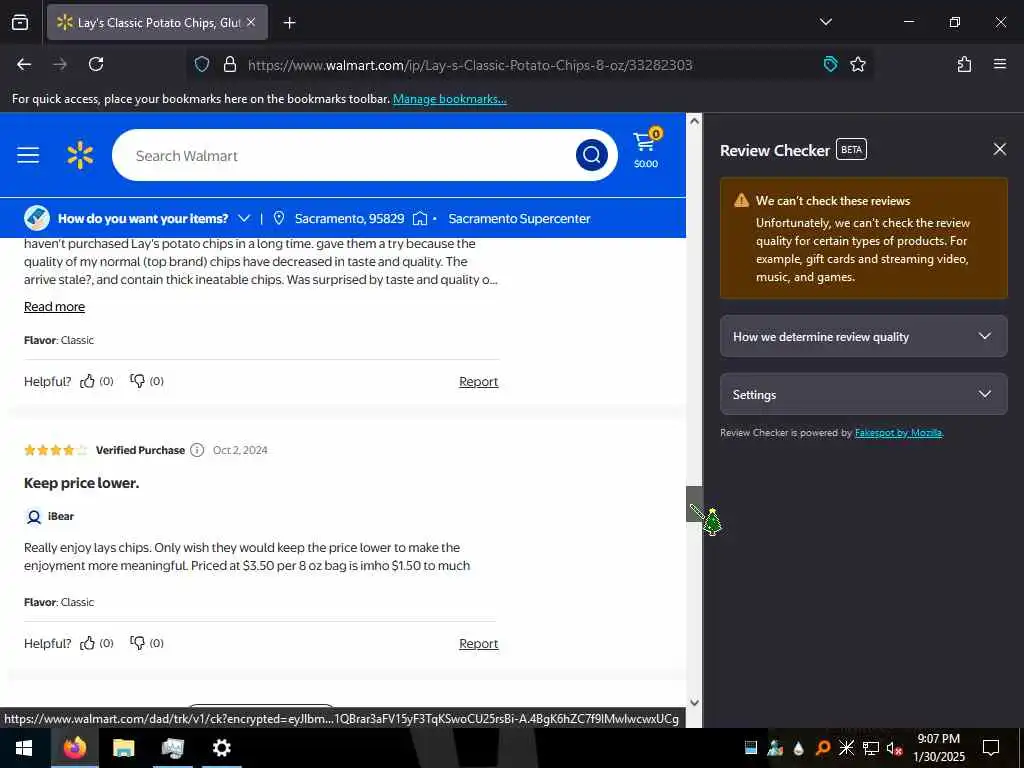The width and height of the screenshot is (1024, 768).
Task: Submit search with the magnifier button
Action: point(592,155)
